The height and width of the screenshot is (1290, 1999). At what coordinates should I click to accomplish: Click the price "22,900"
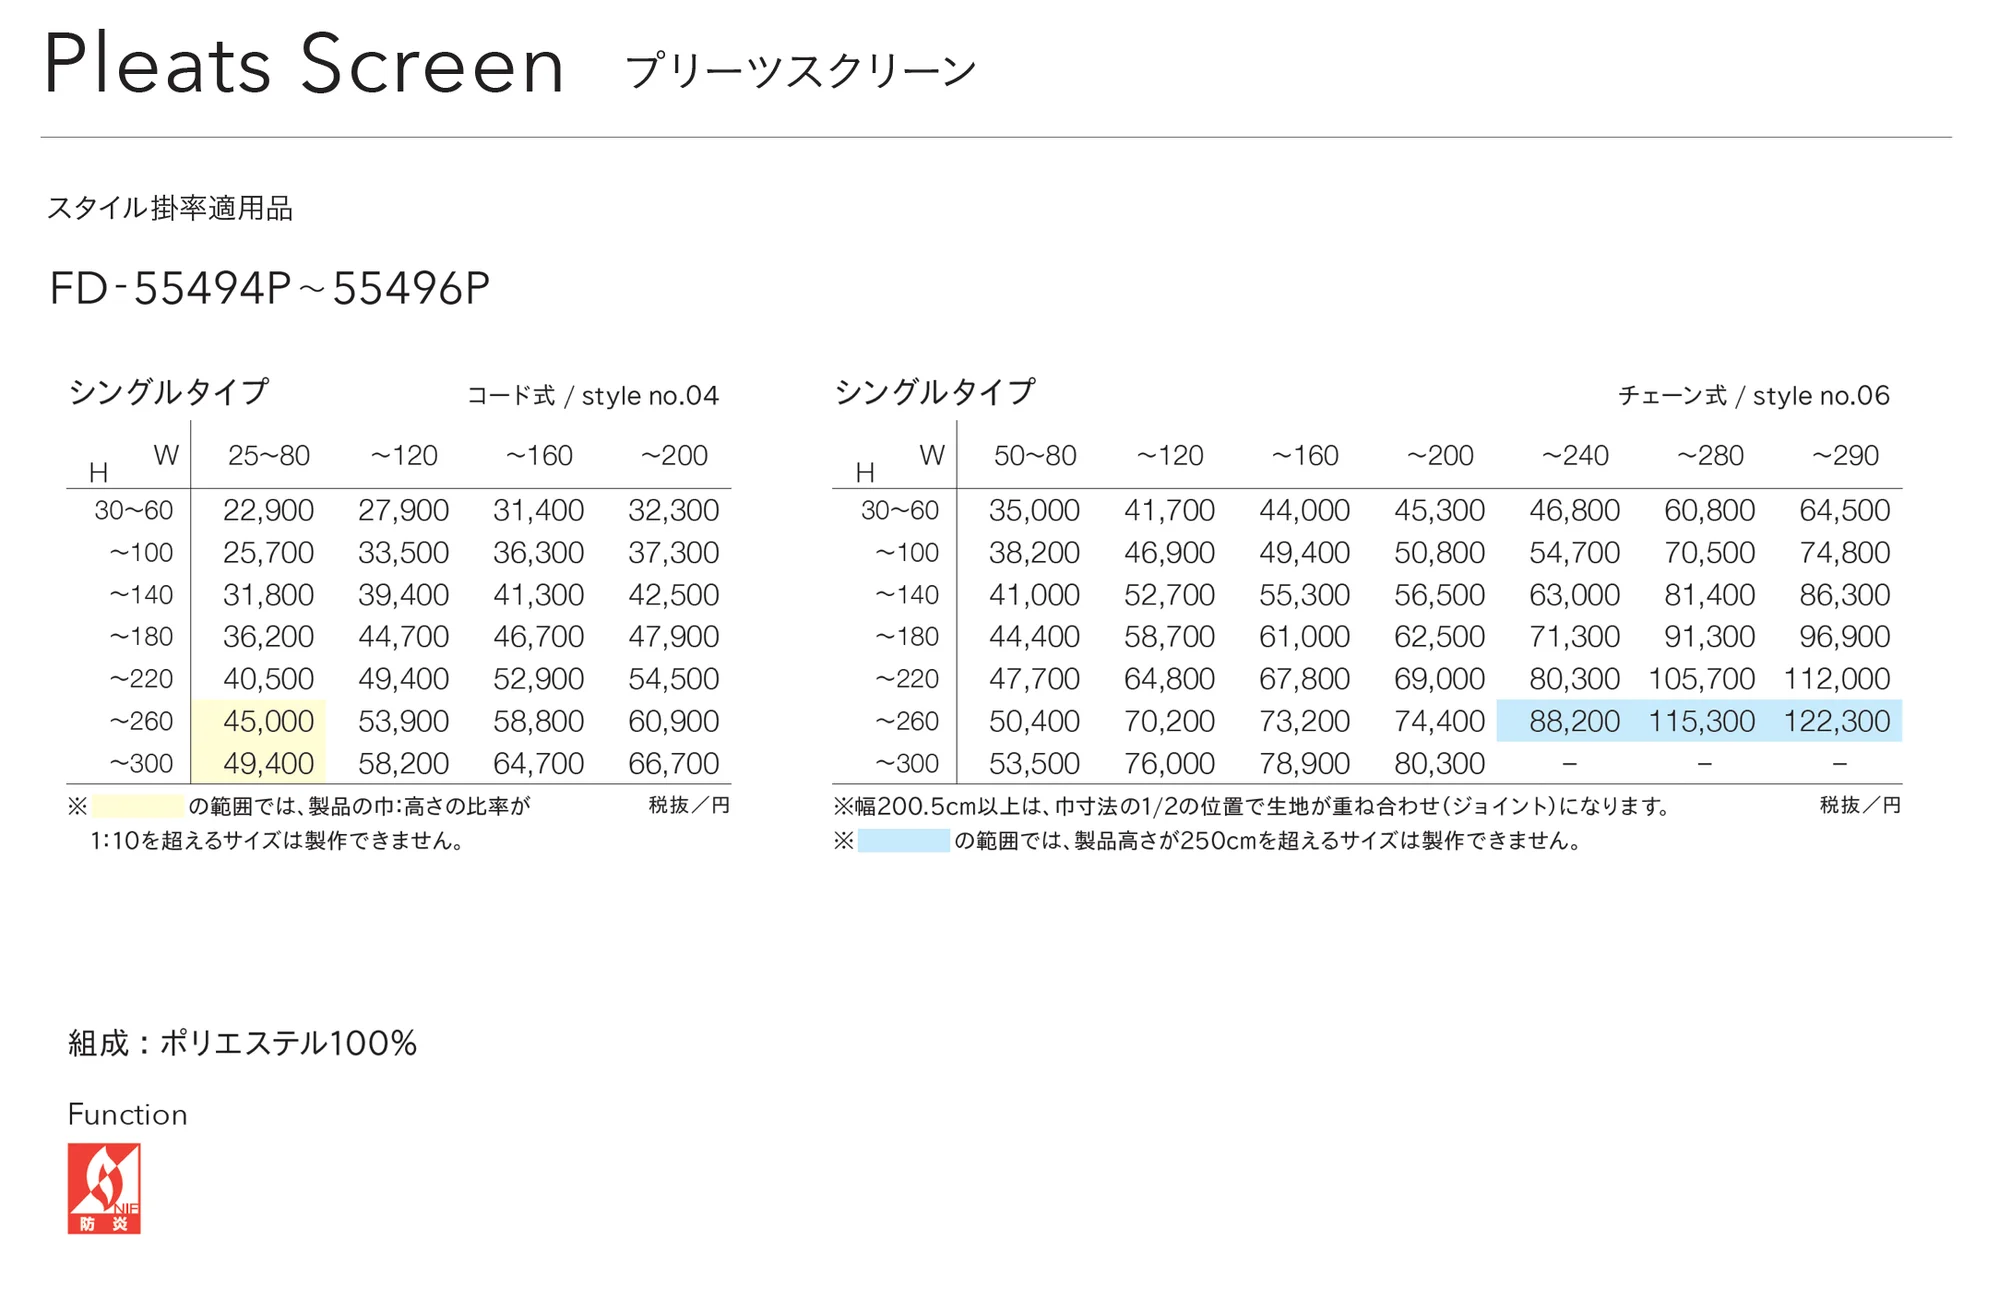click(268, 511)
